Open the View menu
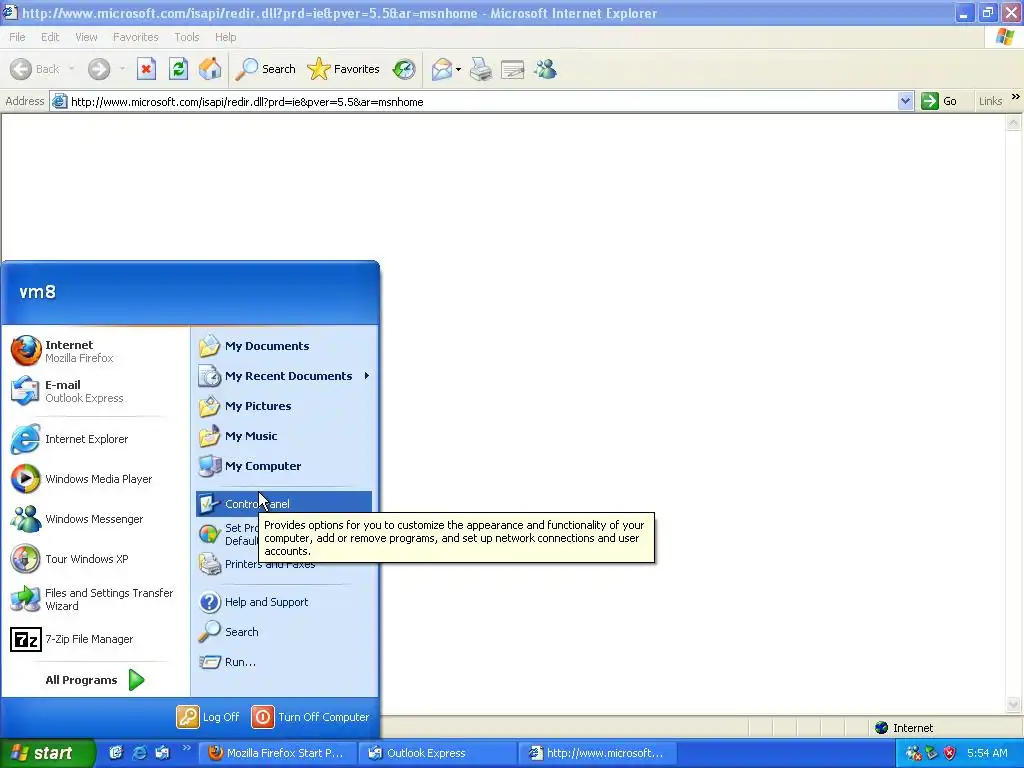 (x=86, y=37)
